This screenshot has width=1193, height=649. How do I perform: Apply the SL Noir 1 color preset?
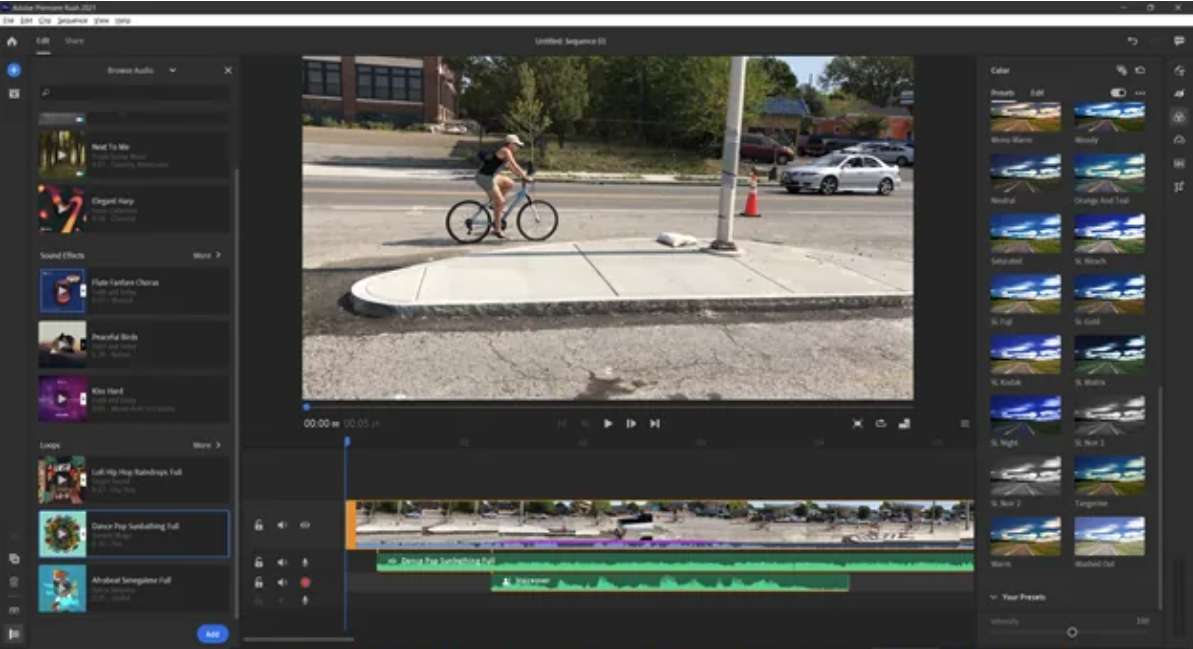click(1109, 415)
